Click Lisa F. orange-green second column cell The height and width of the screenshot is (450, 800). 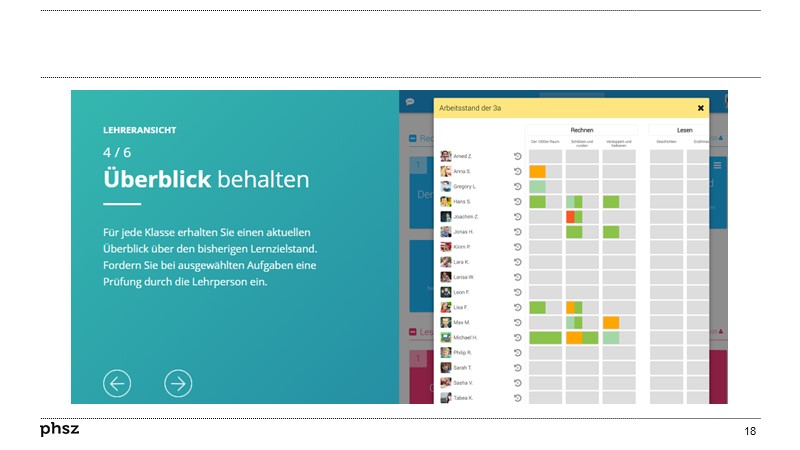pos(574,307)
